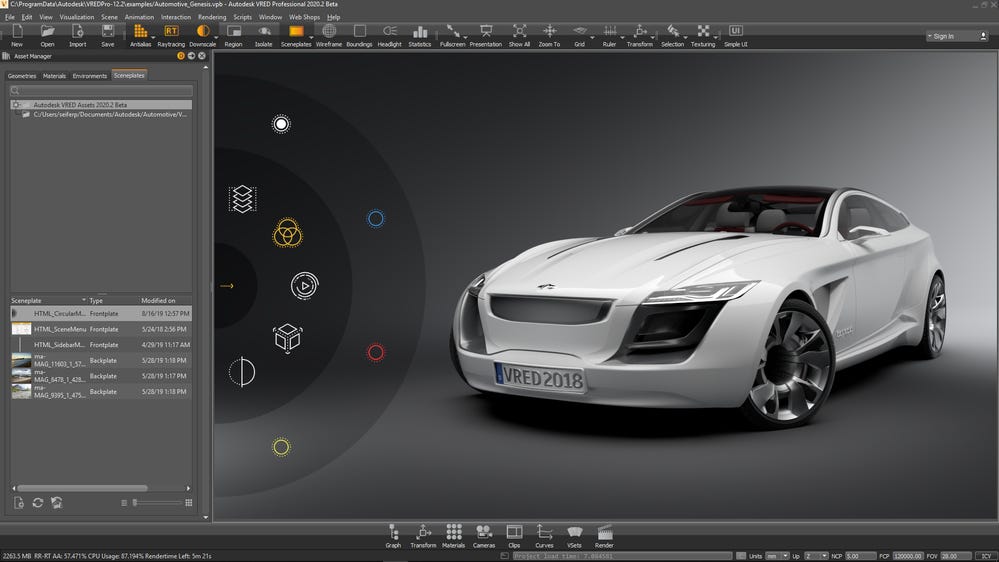Click the Isolate toolbar icon
This screenshot has height=562, width=999.
264,35
